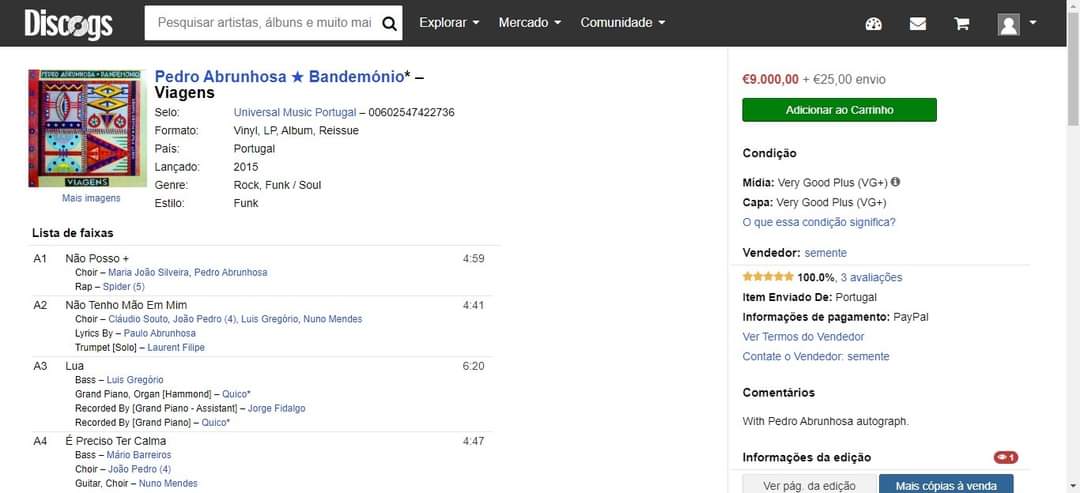Open Pedro Abrunhosa choir credit link
This screenshot has height=493, width=1080.
tap(231, 273)
